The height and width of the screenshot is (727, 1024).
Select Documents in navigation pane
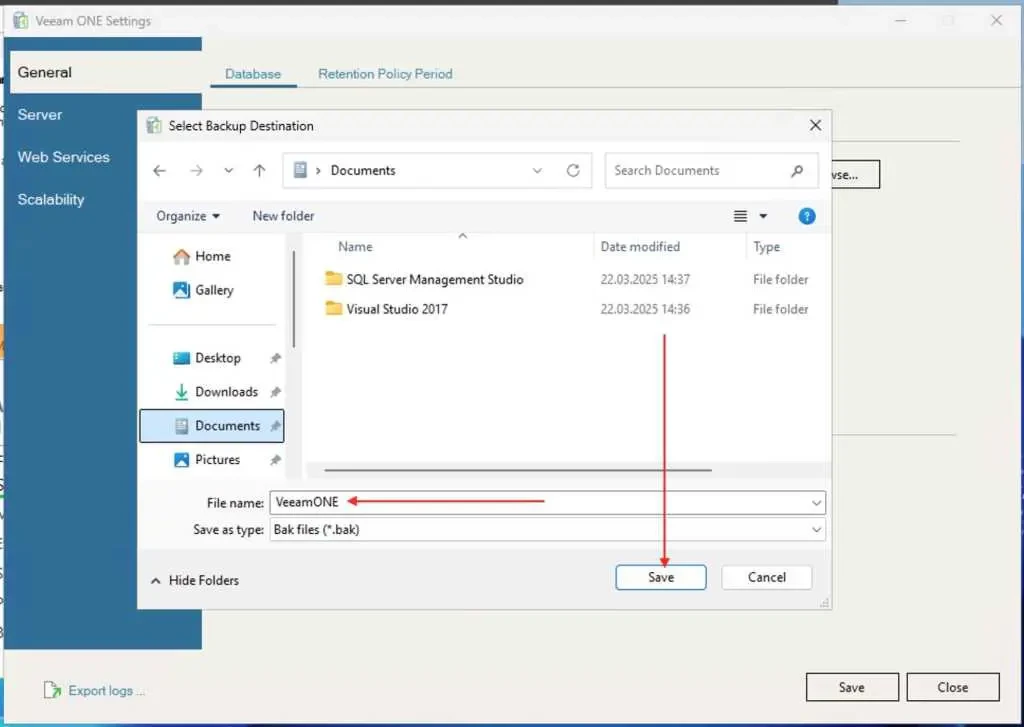coord(212,426)
